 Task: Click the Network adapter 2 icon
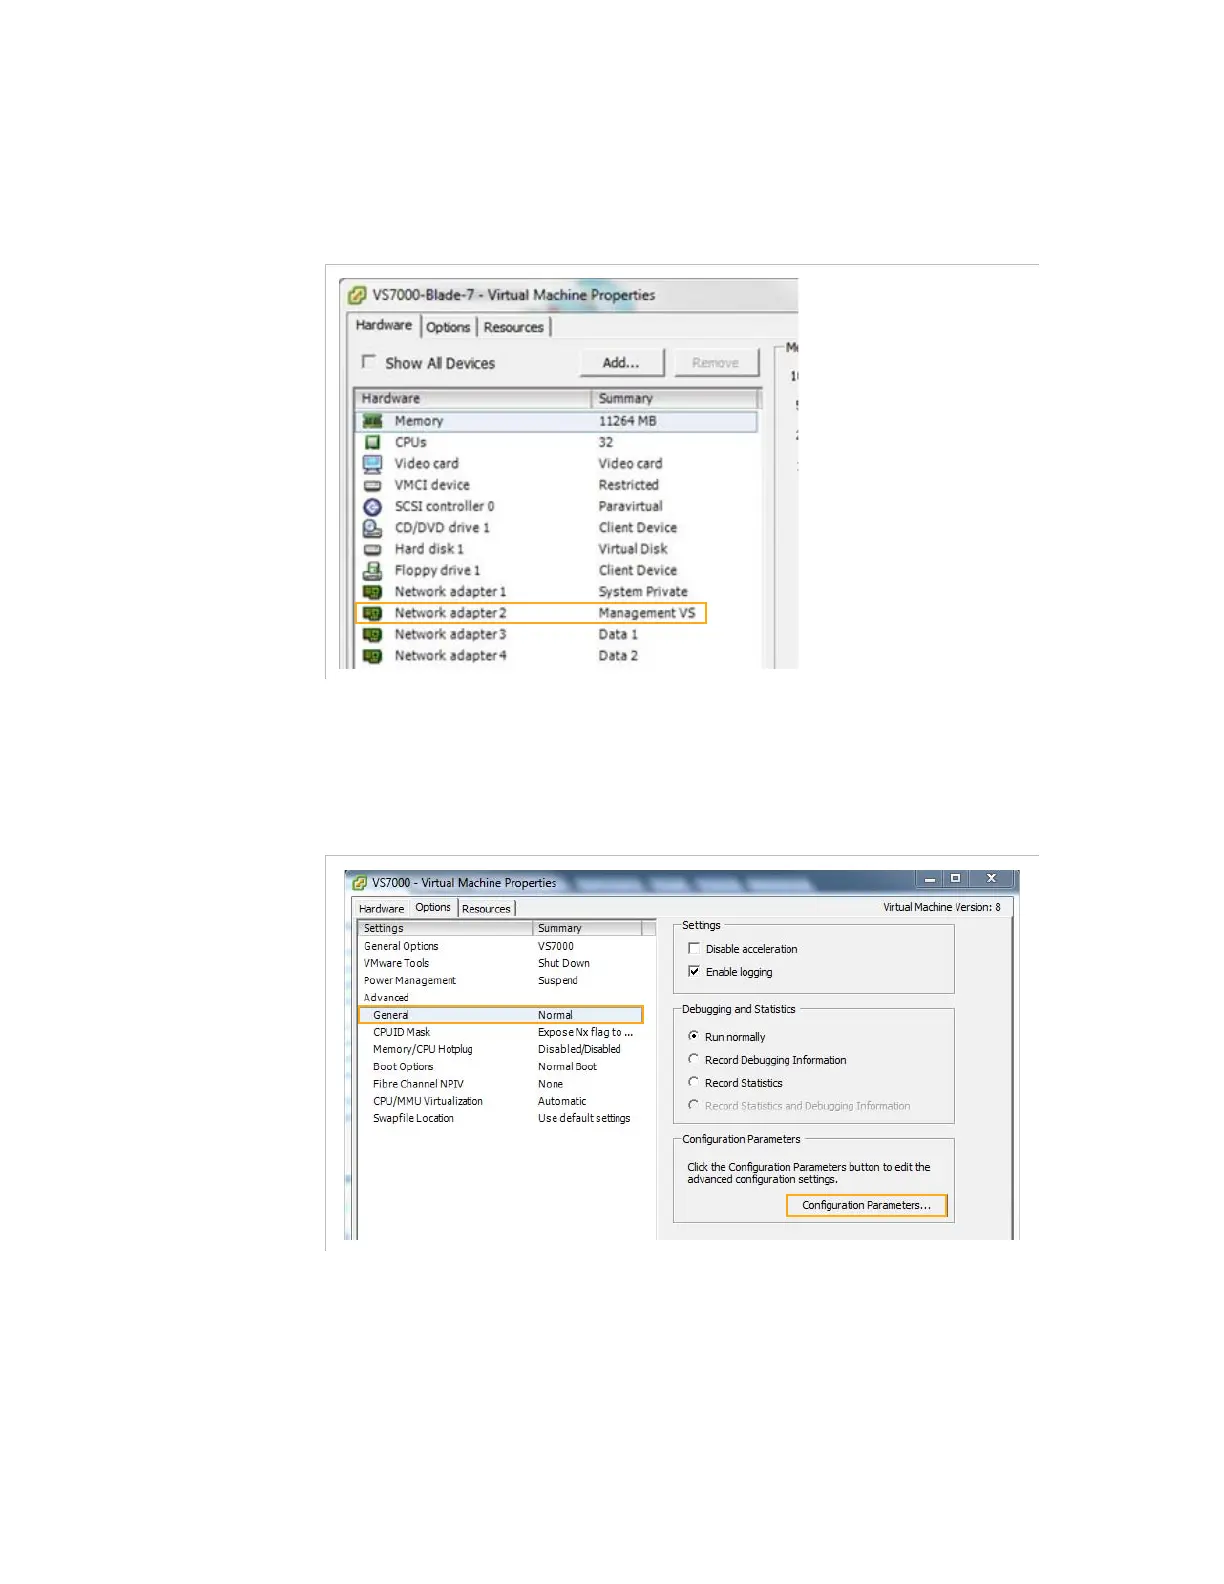tap(372, 613)
